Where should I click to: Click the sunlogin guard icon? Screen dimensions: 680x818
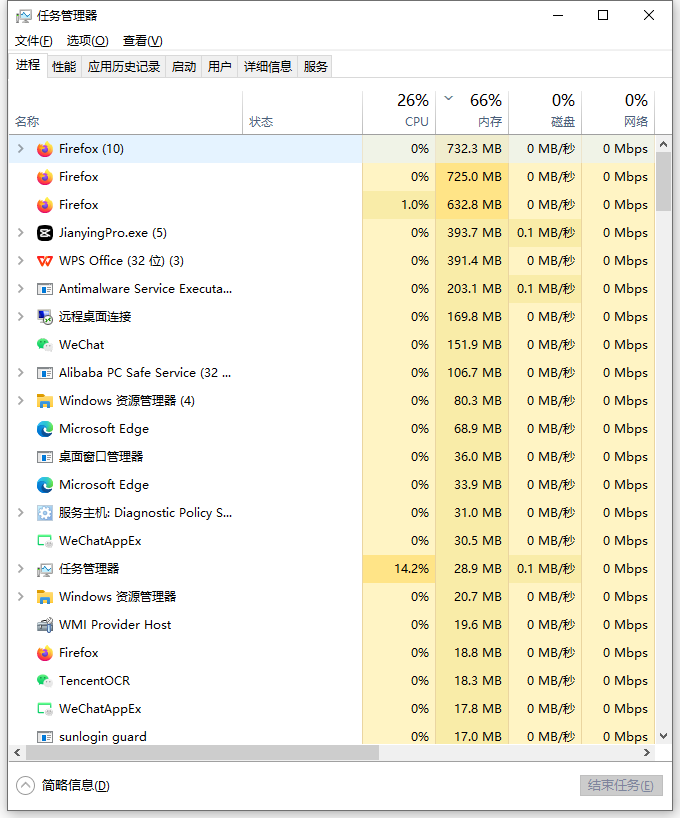45,737
